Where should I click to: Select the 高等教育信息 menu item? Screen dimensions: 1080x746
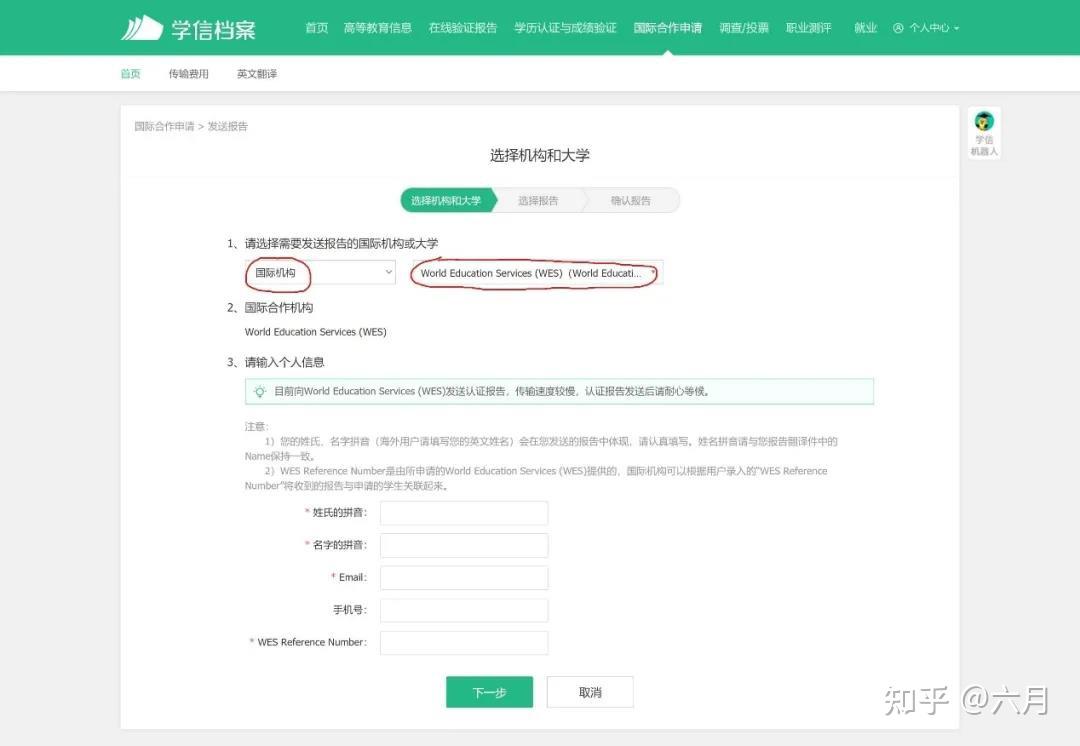[378, 28]
